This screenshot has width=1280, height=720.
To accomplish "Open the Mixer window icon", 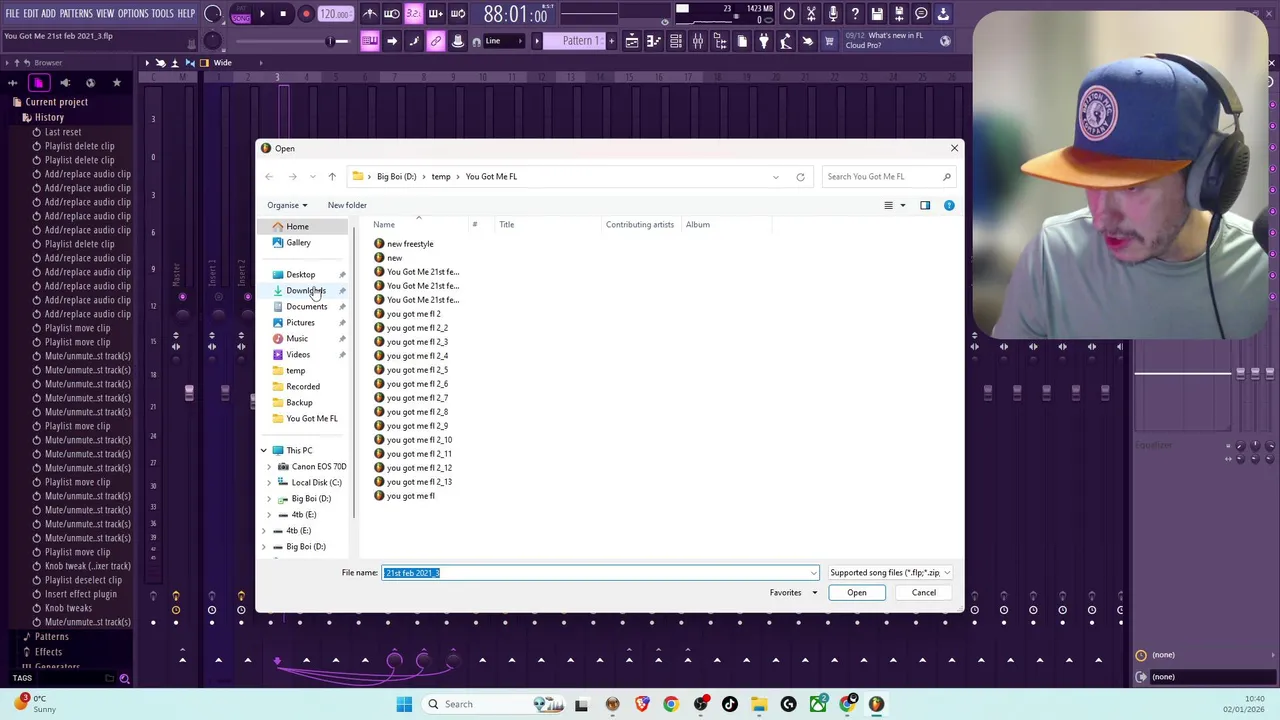I will coord(698,41).
